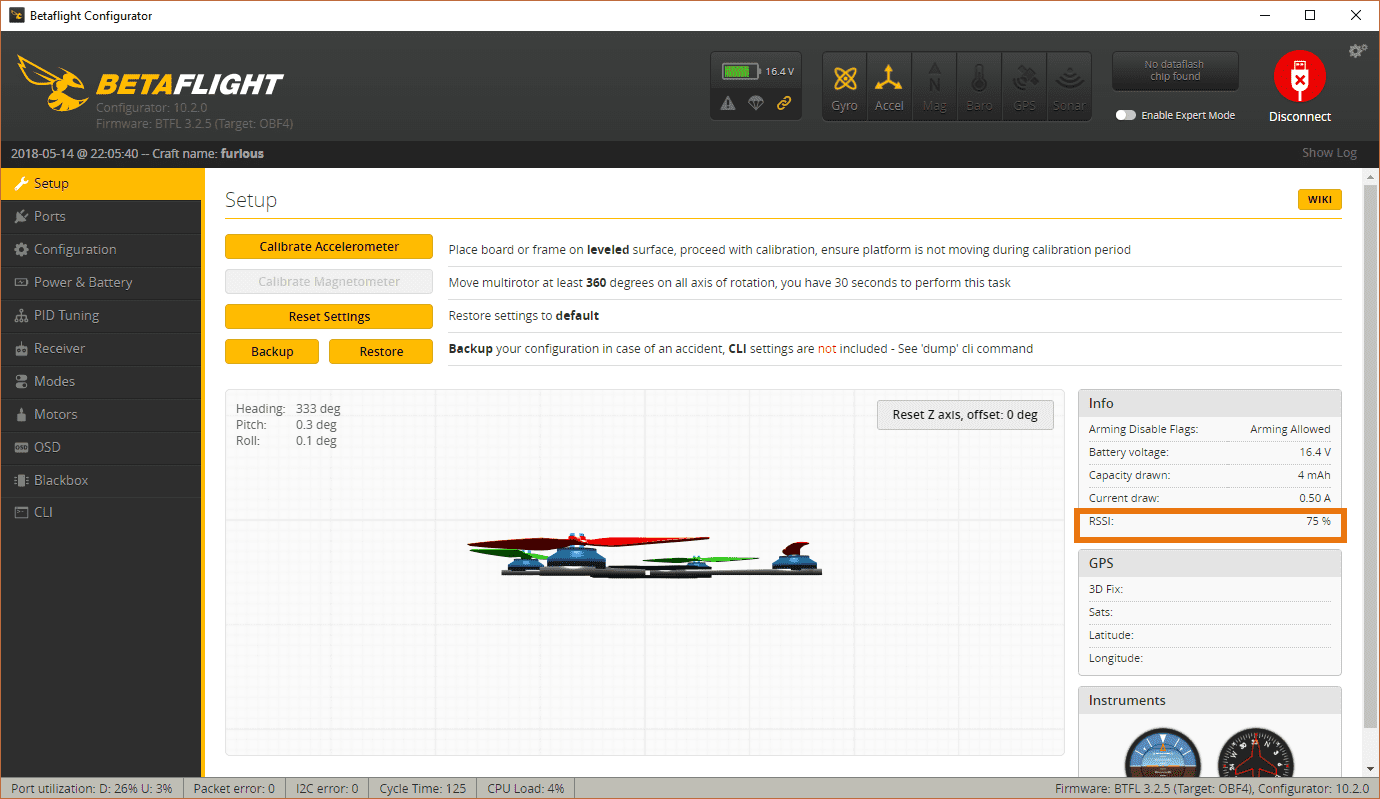
Task: Toggle Enable Expert Mode switch
Action: (1126, 115)
